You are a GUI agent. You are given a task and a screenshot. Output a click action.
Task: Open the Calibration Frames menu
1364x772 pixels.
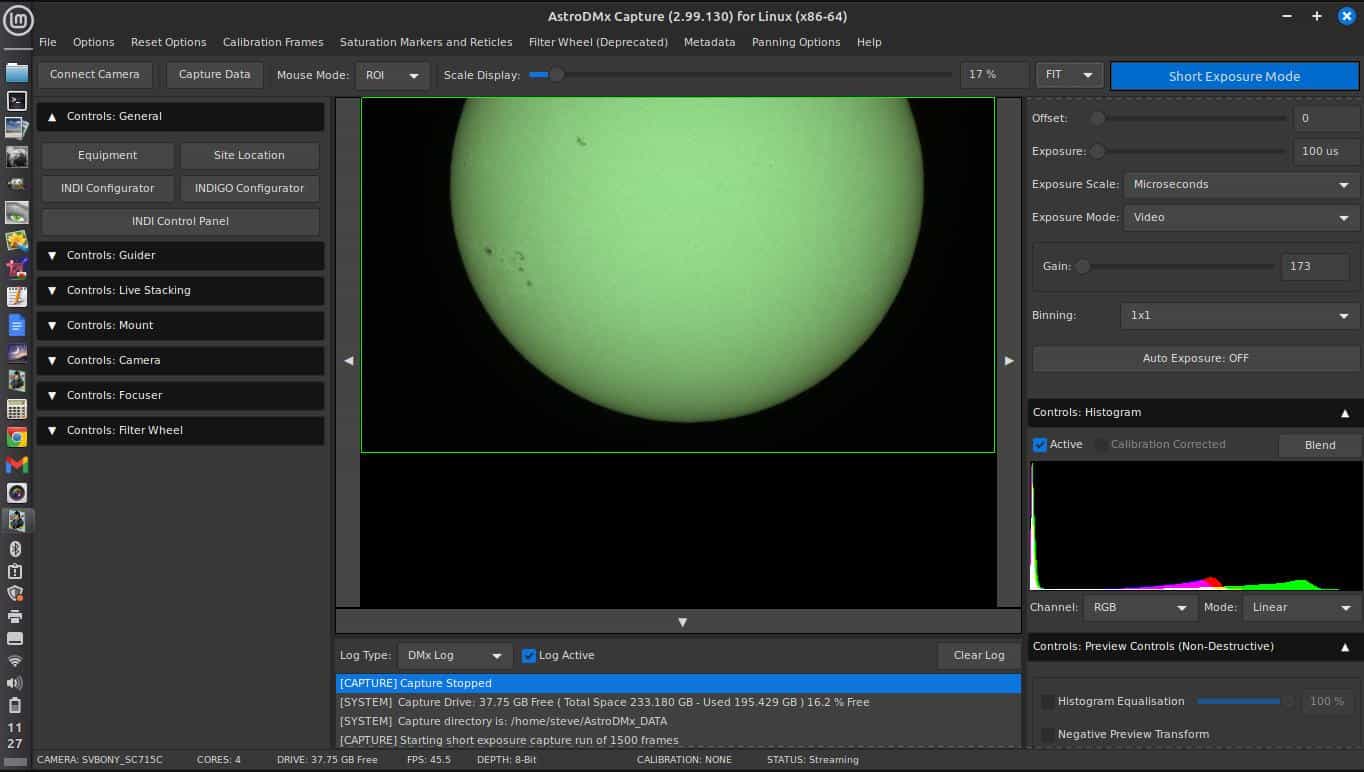273,42
